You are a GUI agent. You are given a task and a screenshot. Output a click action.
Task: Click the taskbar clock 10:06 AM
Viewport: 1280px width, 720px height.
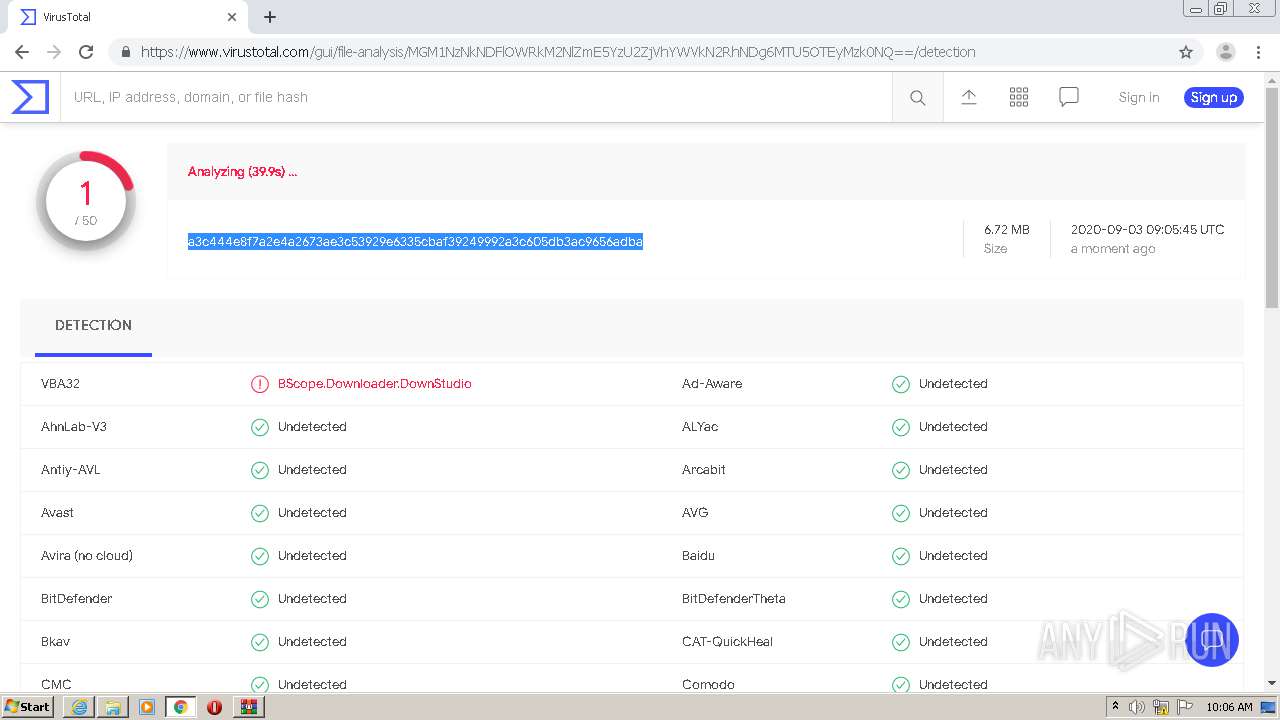(1229, 707)
